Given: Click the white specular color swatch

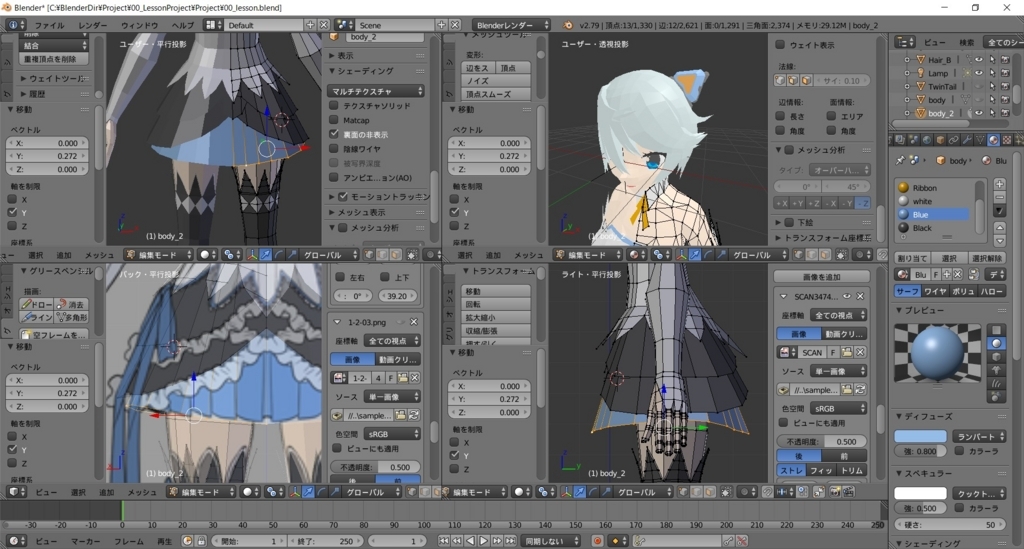Looking at the screenshot, I should pyautogui.click(x=920, y=493).
